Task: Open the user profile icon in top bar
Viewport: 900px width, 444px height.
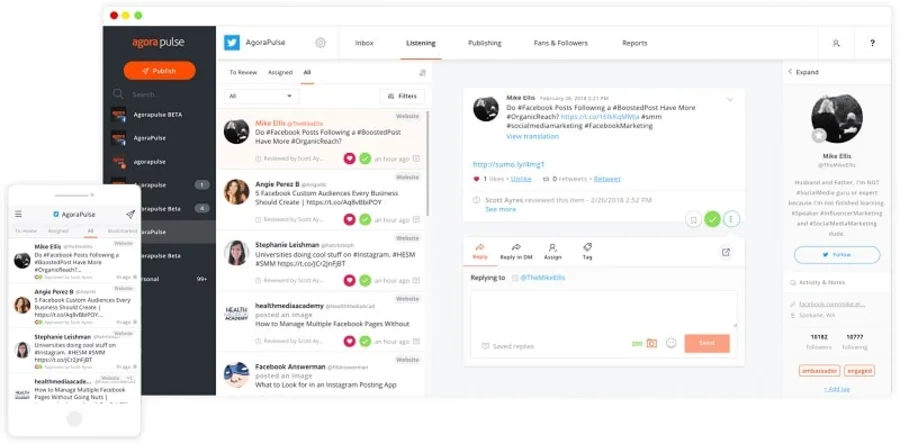Action: 836,44
